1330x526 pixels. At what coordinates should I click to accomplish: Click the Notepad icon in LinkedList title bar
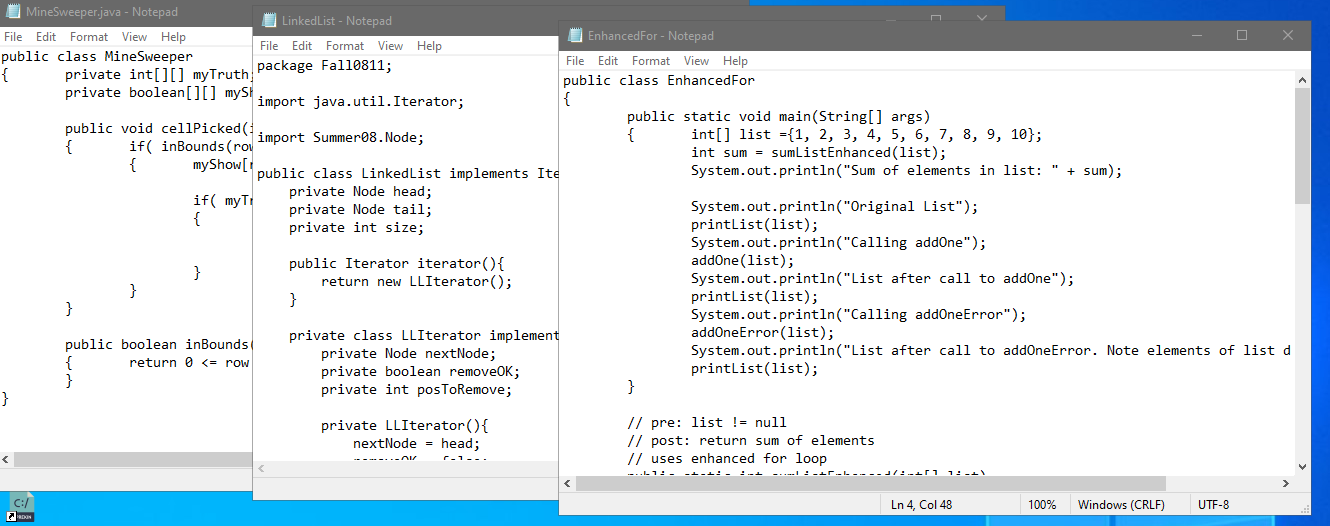[267, 21]
